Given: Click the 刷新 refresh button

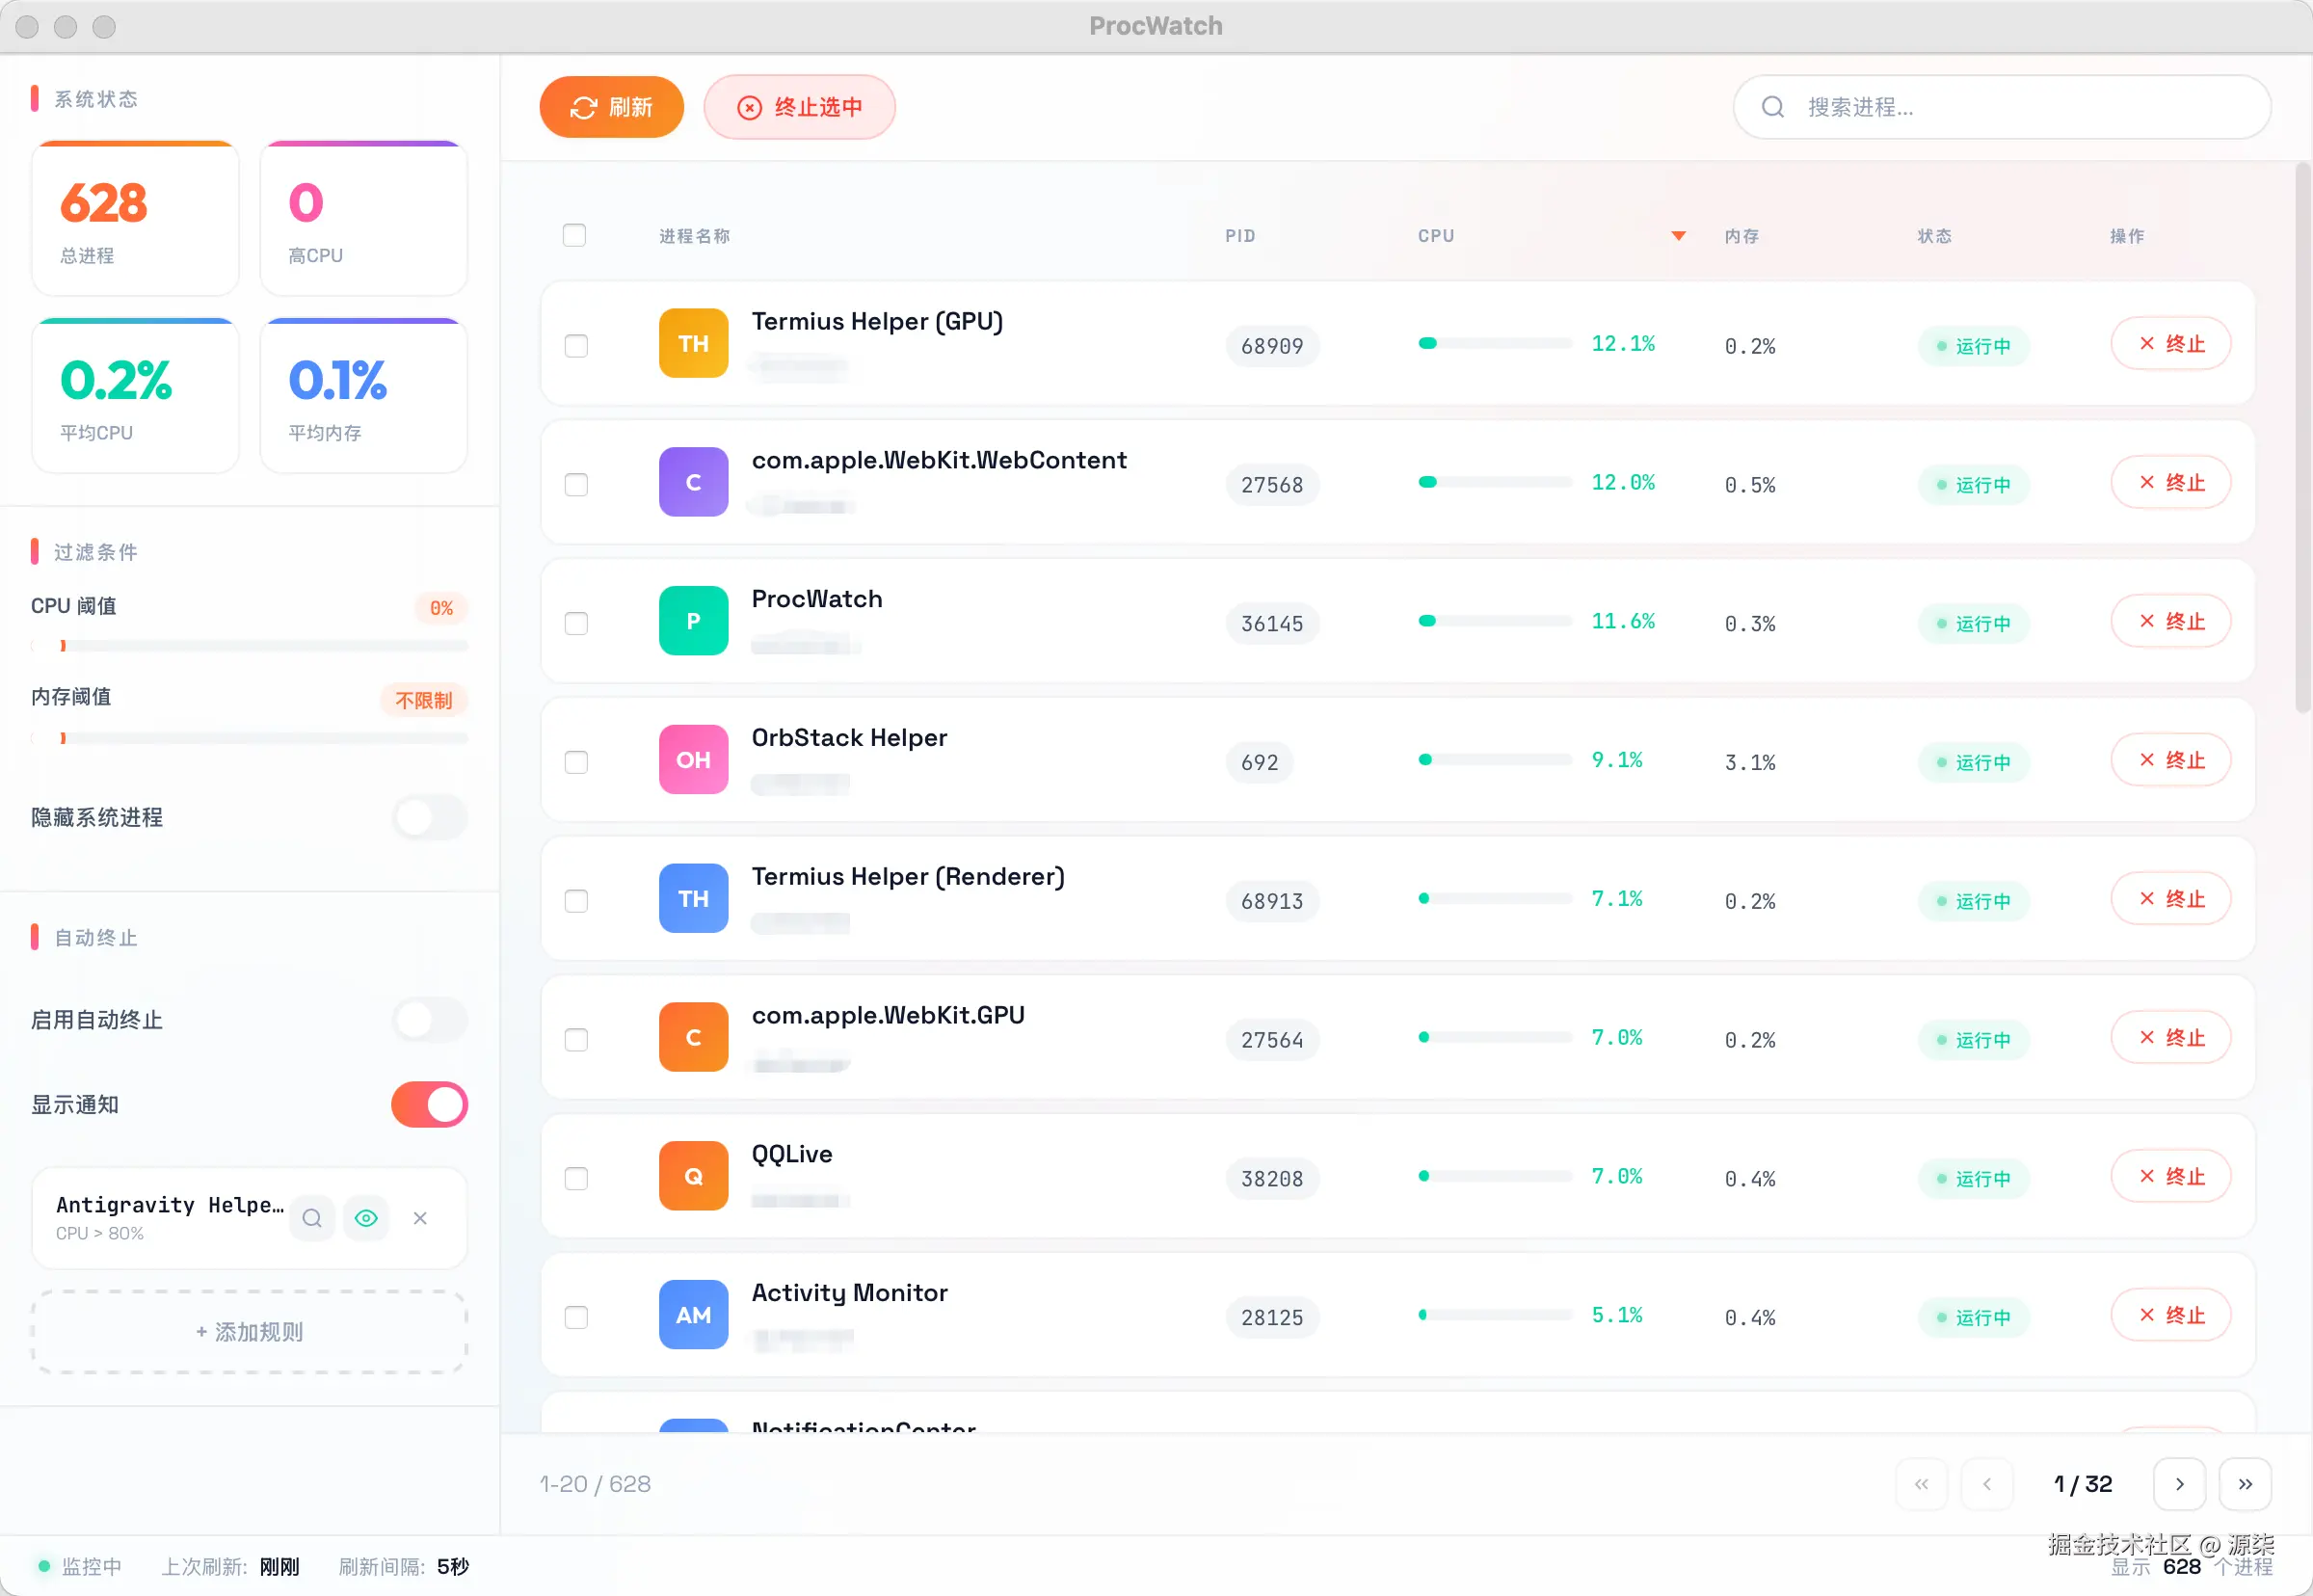Looking at the screenshot, I should pyautogui.click(x=611, y=107).
